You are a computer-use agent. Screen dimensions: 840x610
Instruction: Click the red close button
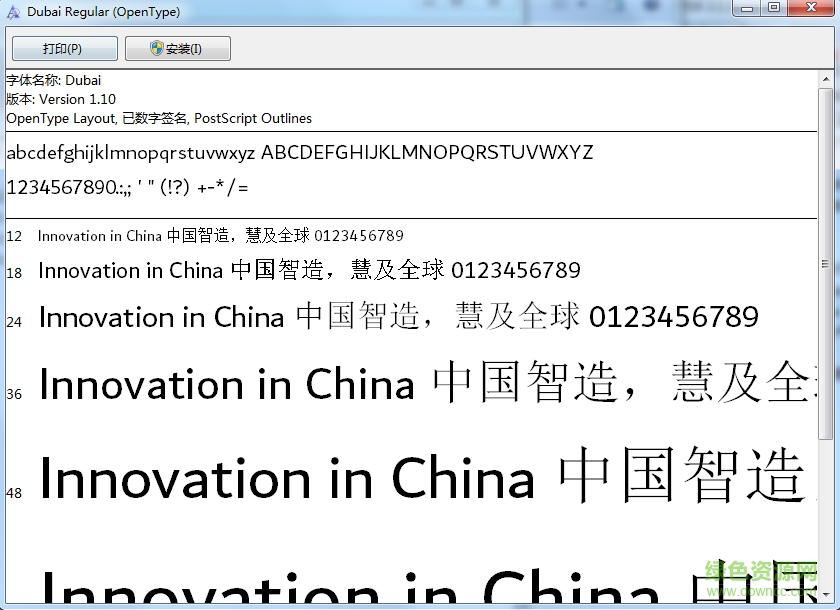click(810, 8)
